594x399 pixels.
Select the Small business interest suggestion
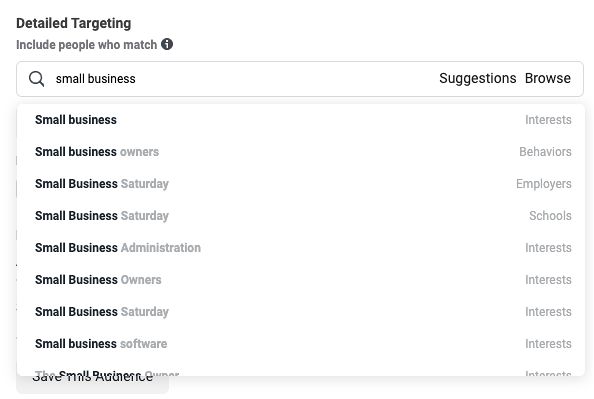[301, 120]
